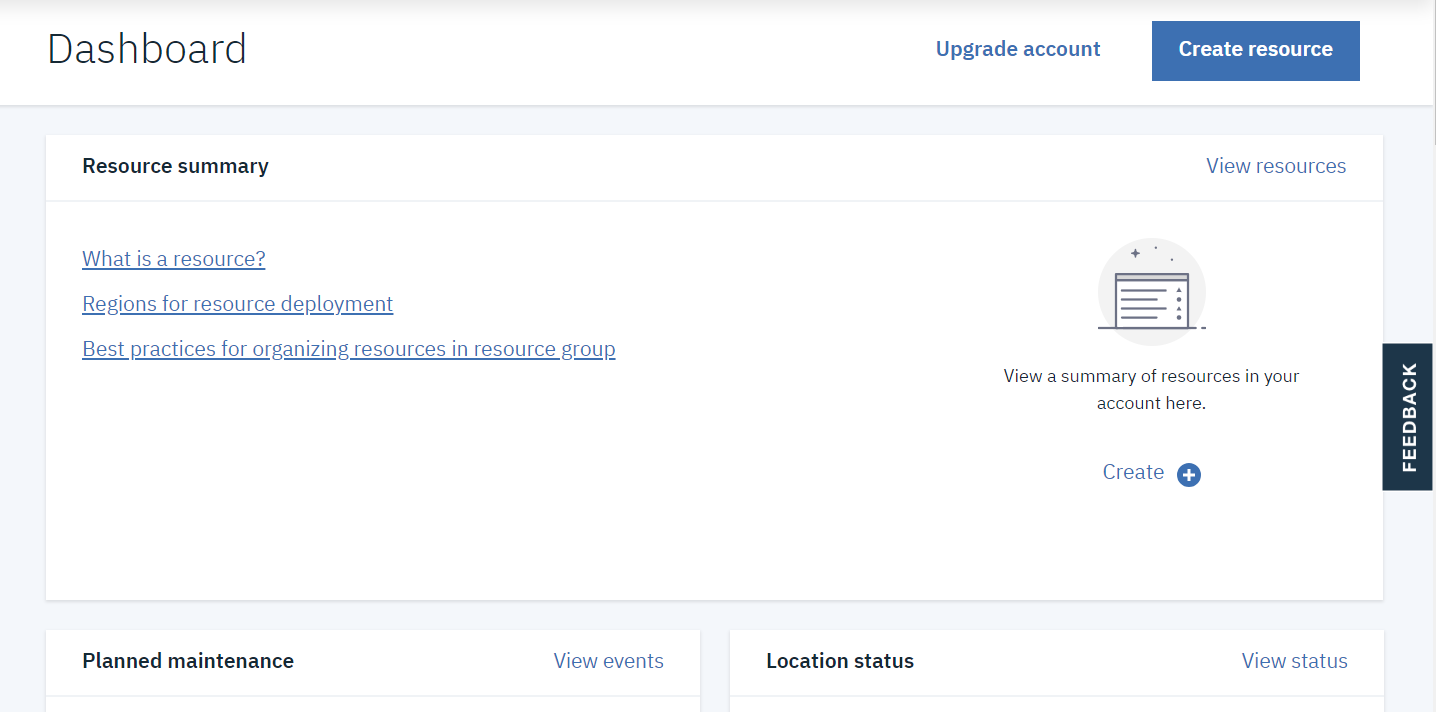The width and height of the screenshot is (1436, 712).
Task: Click the Dashboard page title
Action: tap(147, 49)
